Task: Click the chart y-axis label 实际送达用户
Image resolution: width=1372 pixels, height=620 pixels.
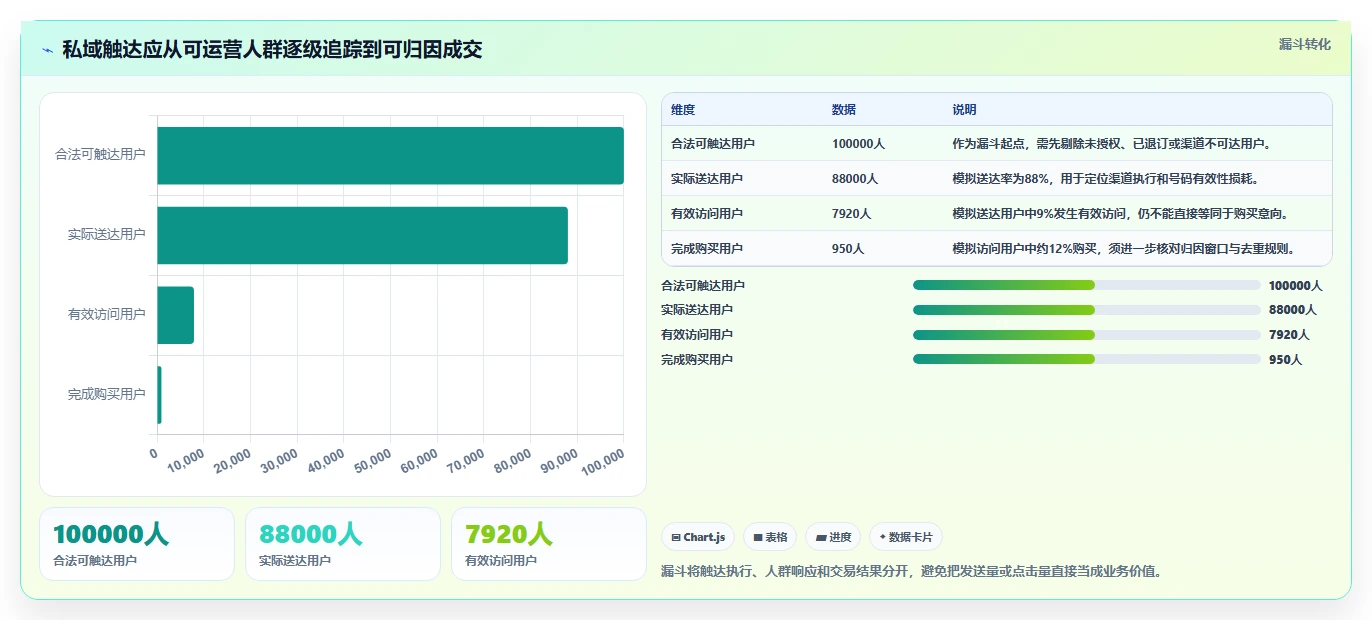Action: pyautogui.click(x=107, y=235)
